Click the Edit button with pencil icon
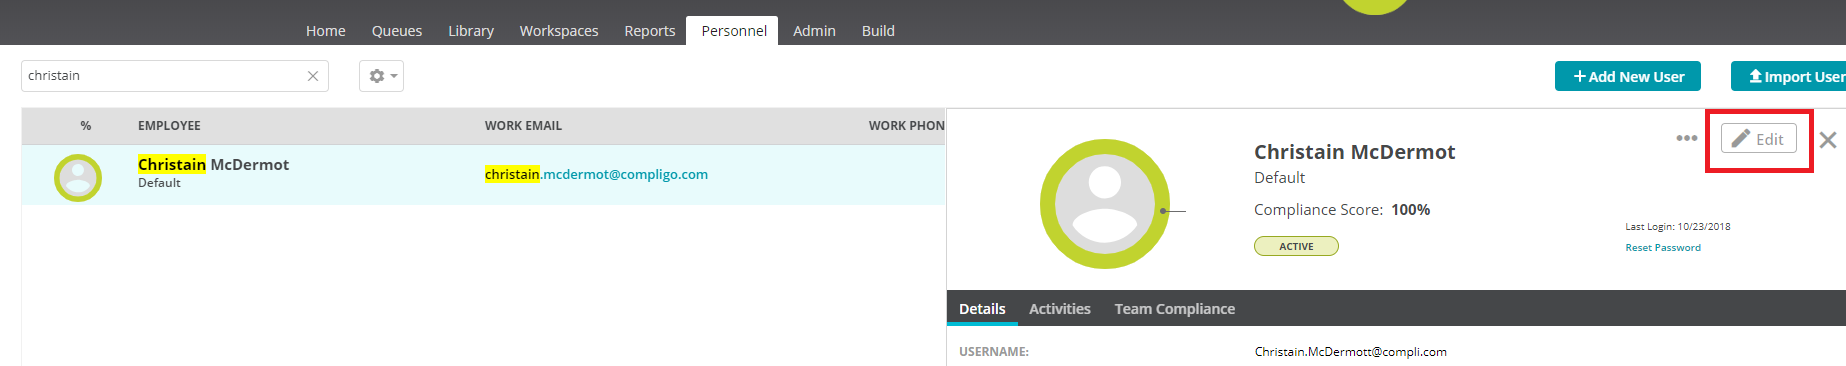Image resolution: width=1846 pixels, height=366 pixels. click(1758, 138)
